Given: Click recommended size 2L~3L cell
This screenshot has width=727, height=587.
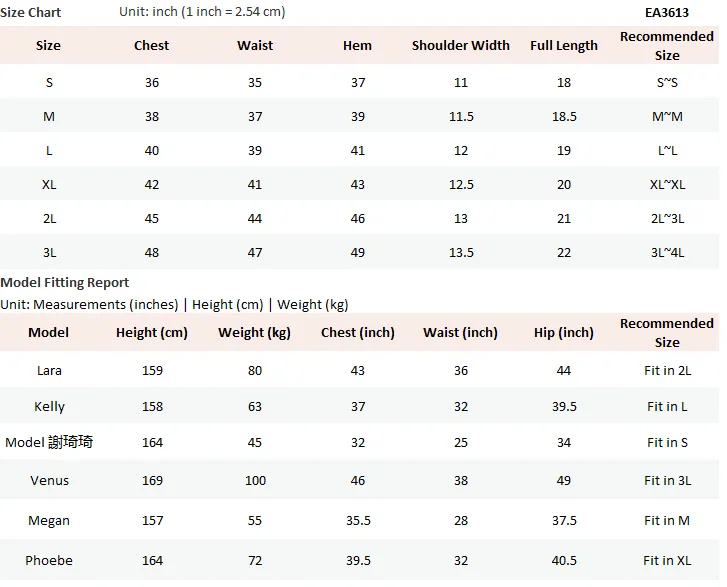Looking at the screenshot, I should [x=667, y=218].
